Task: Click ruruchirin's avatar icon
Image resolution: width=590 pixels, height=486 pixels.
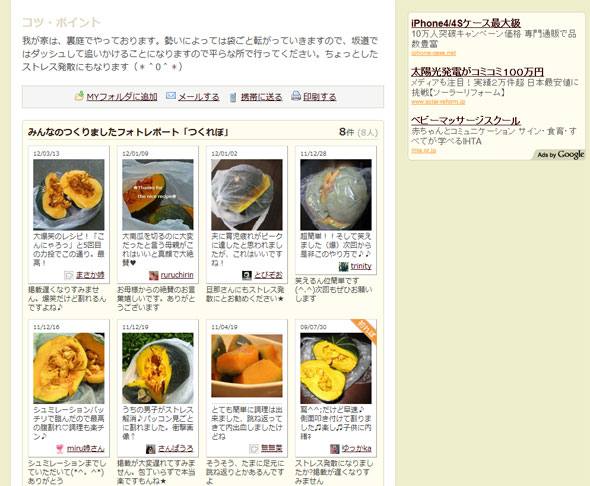Action: 154,275
